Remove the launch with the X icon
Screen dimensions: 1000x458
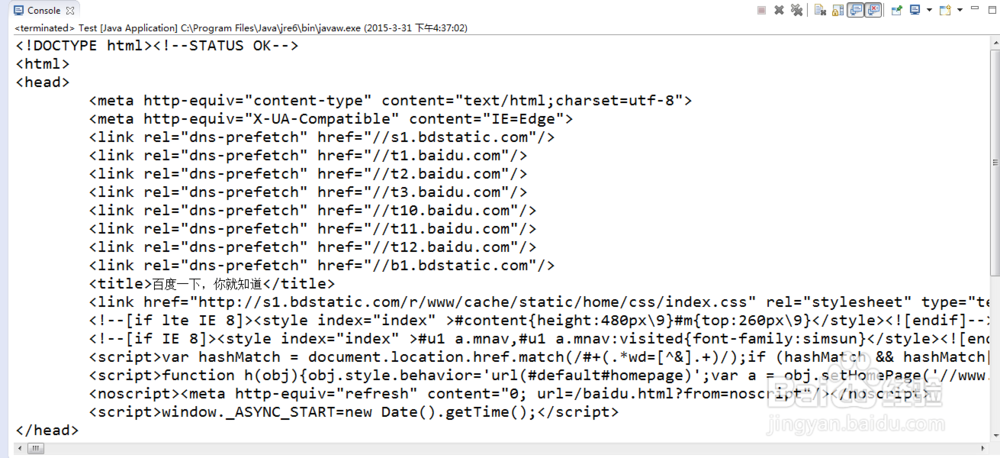click(779, 10)
